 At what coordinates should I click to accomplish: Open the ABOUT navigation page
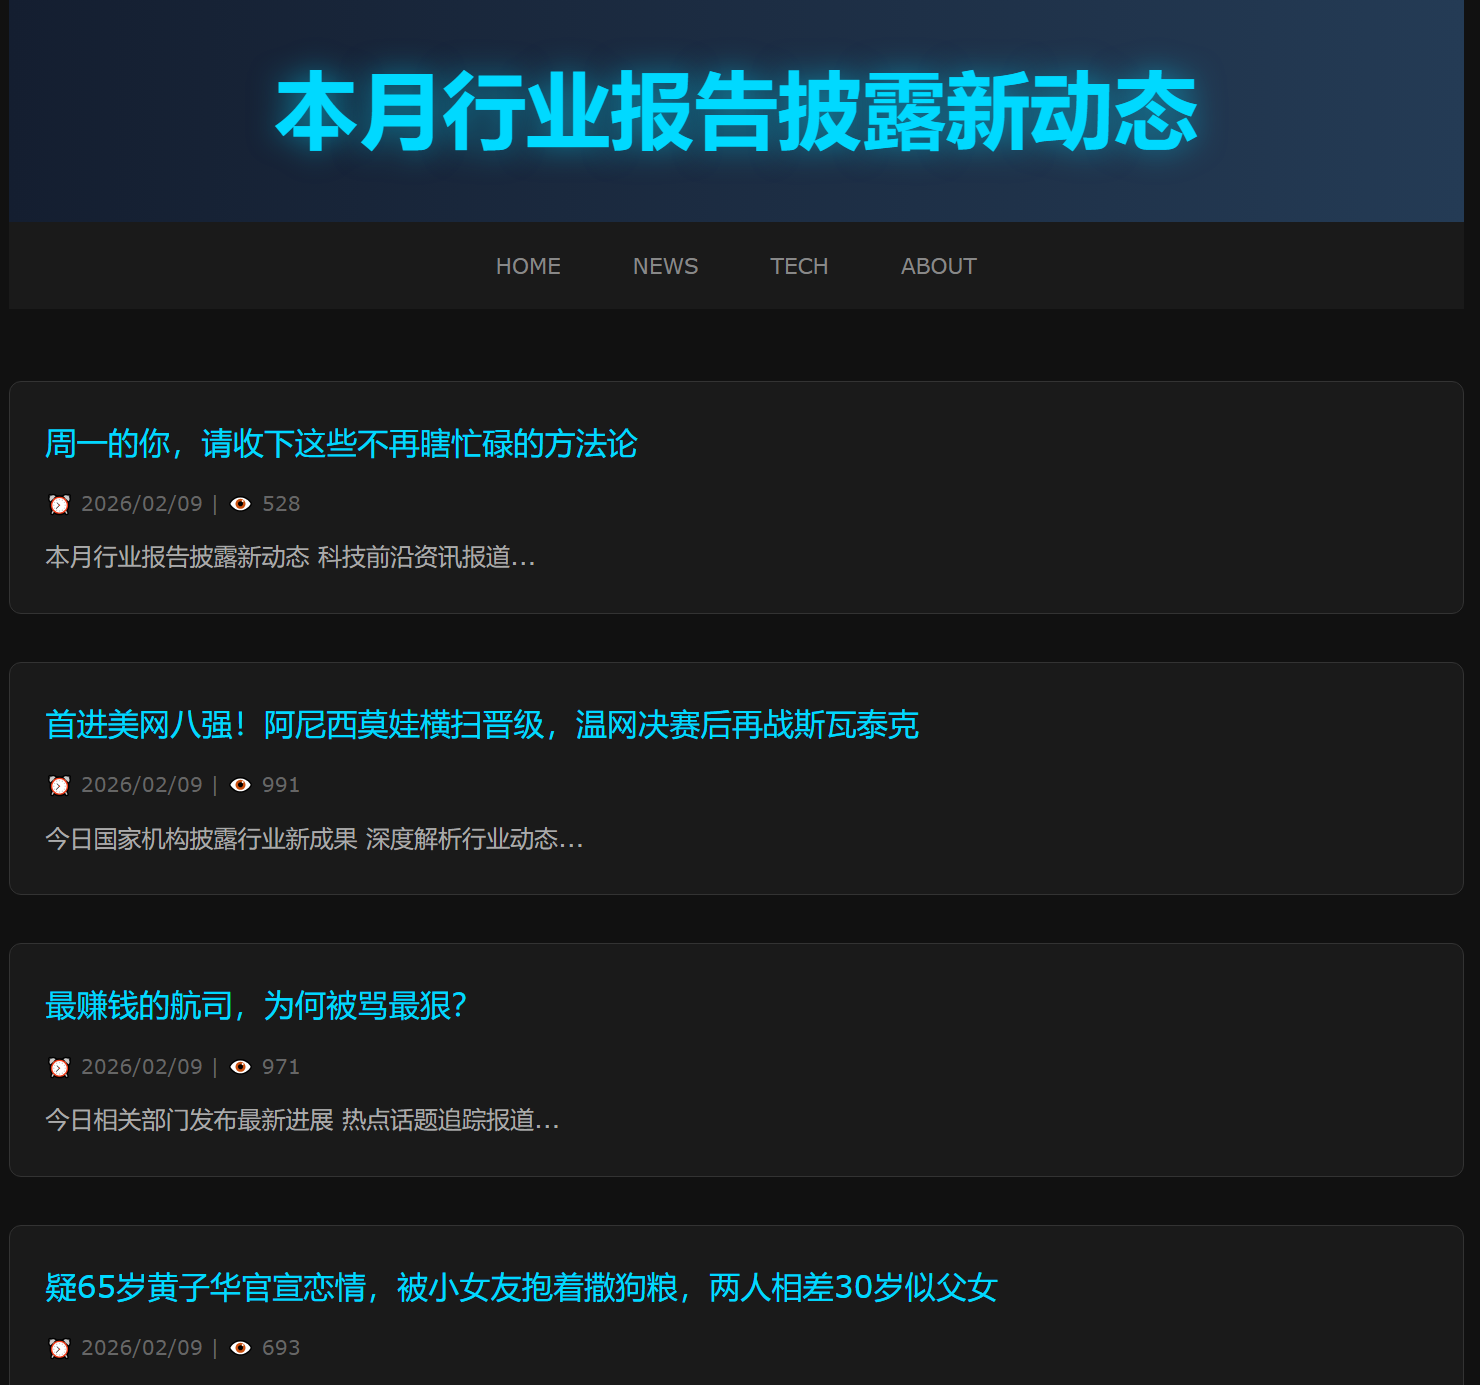tap(938, 266)
